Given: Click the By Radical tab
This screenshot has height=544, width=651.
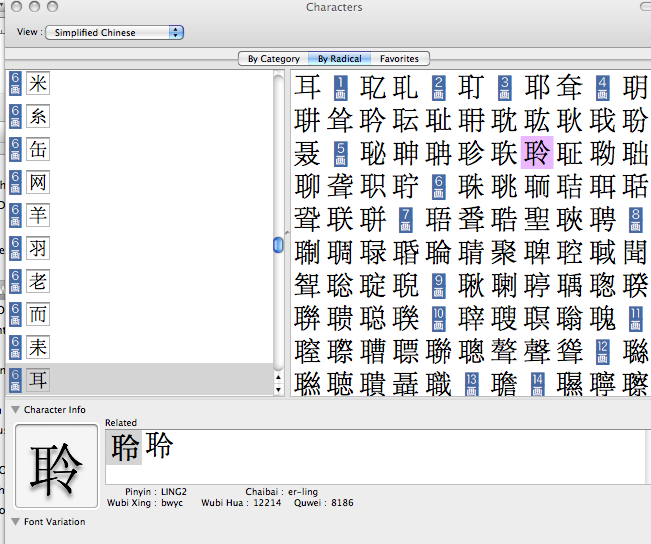Looking at the screenshot, I should [x=340, y=59].
